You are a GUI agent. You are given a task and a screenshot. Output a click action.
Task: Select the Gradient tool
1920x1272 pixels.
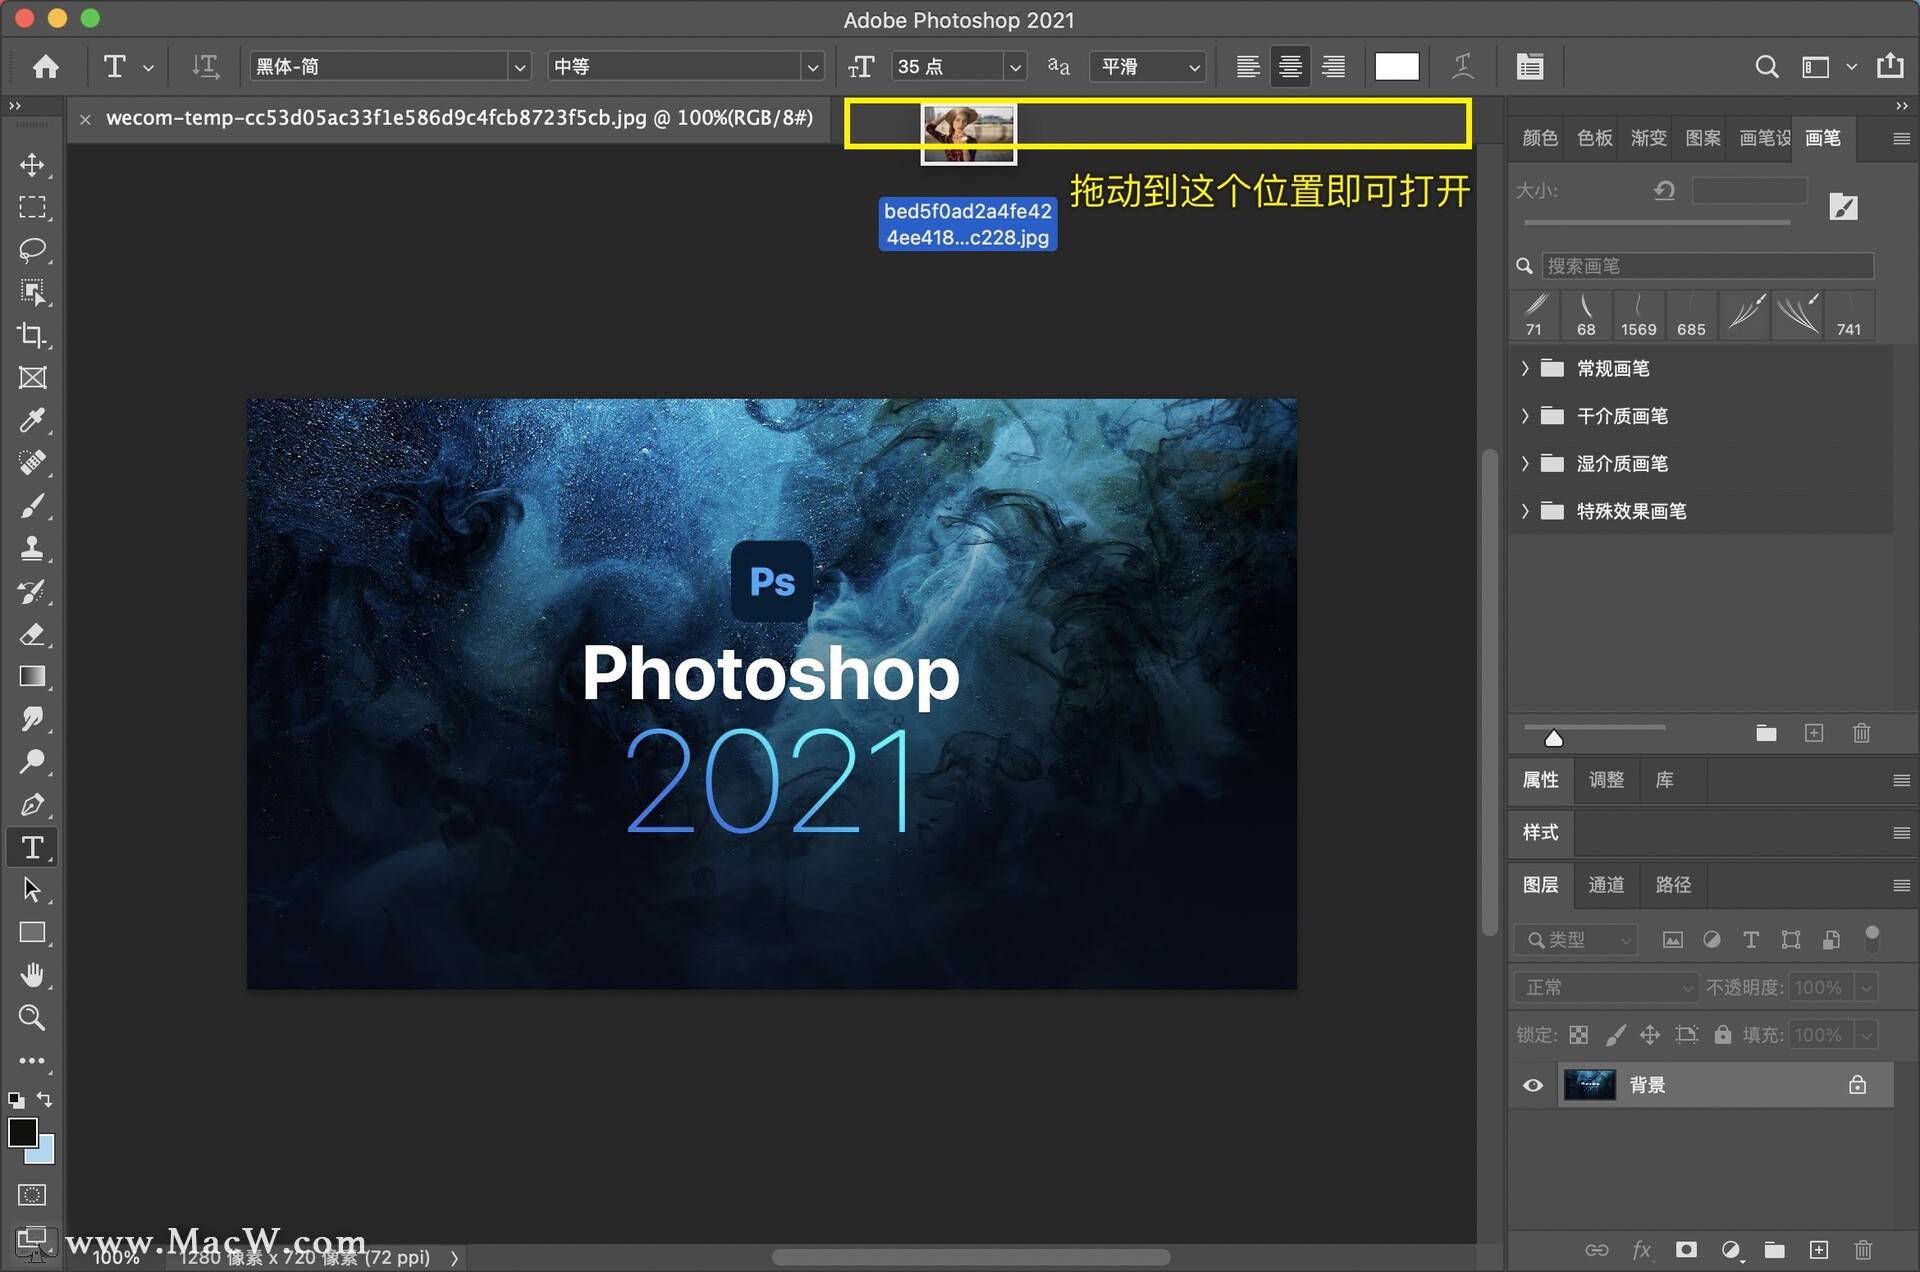(32, 676)
